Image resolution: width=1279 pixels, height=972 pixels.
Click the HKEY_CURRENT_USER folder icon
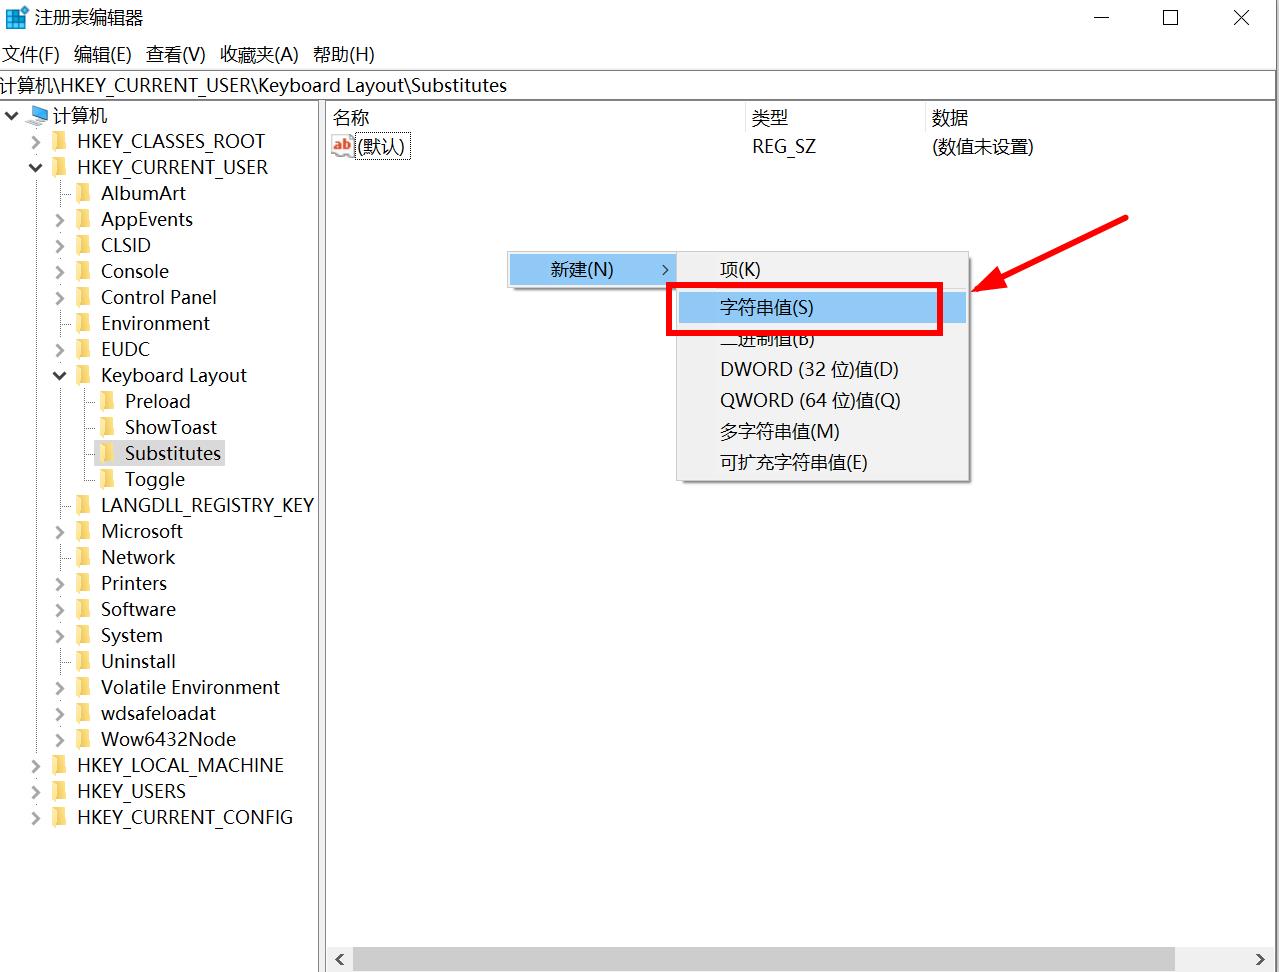60,167
